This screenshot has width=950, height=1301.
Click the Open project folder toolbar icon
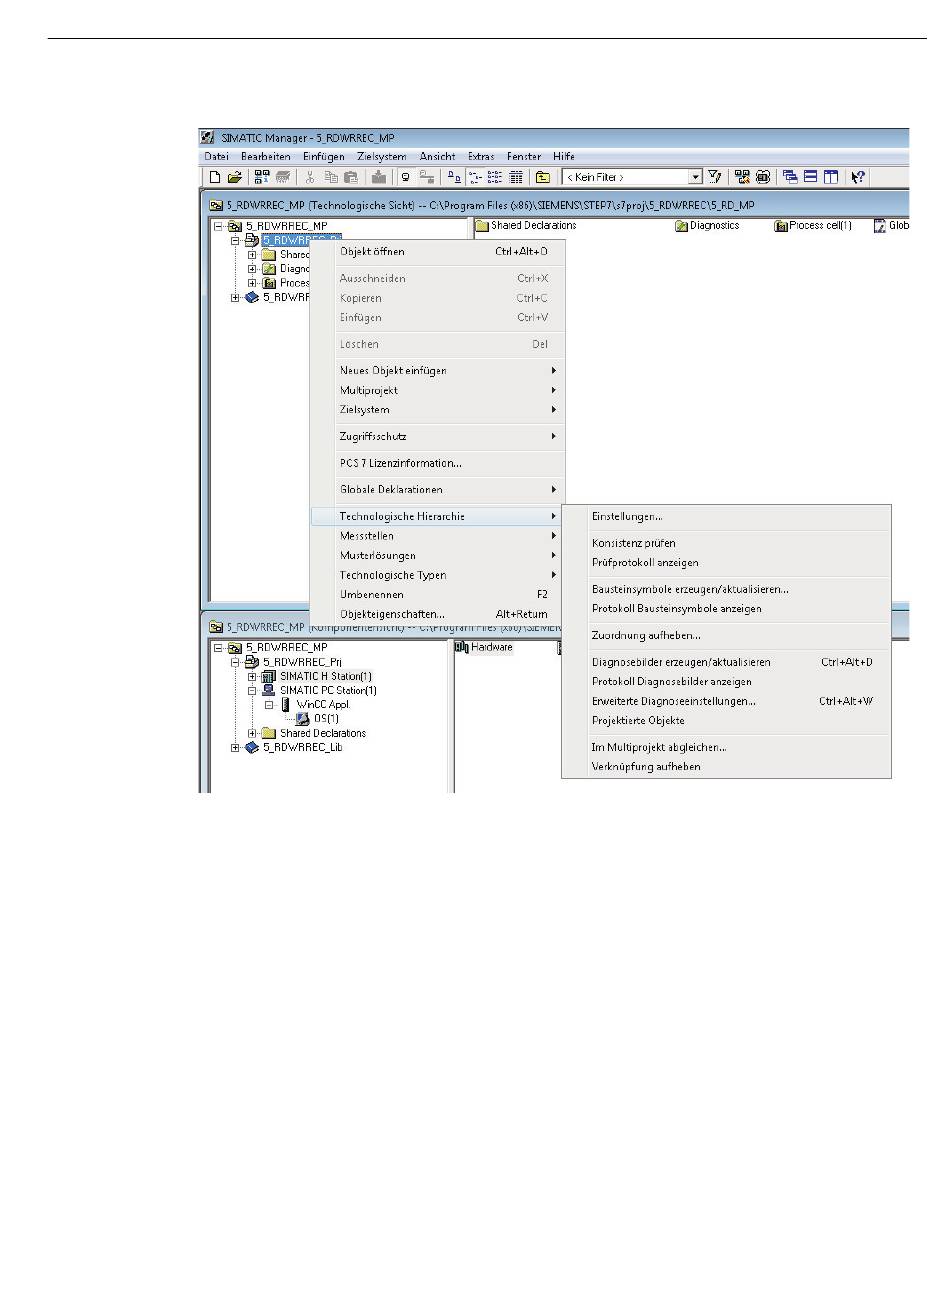[x=234, y=177]
